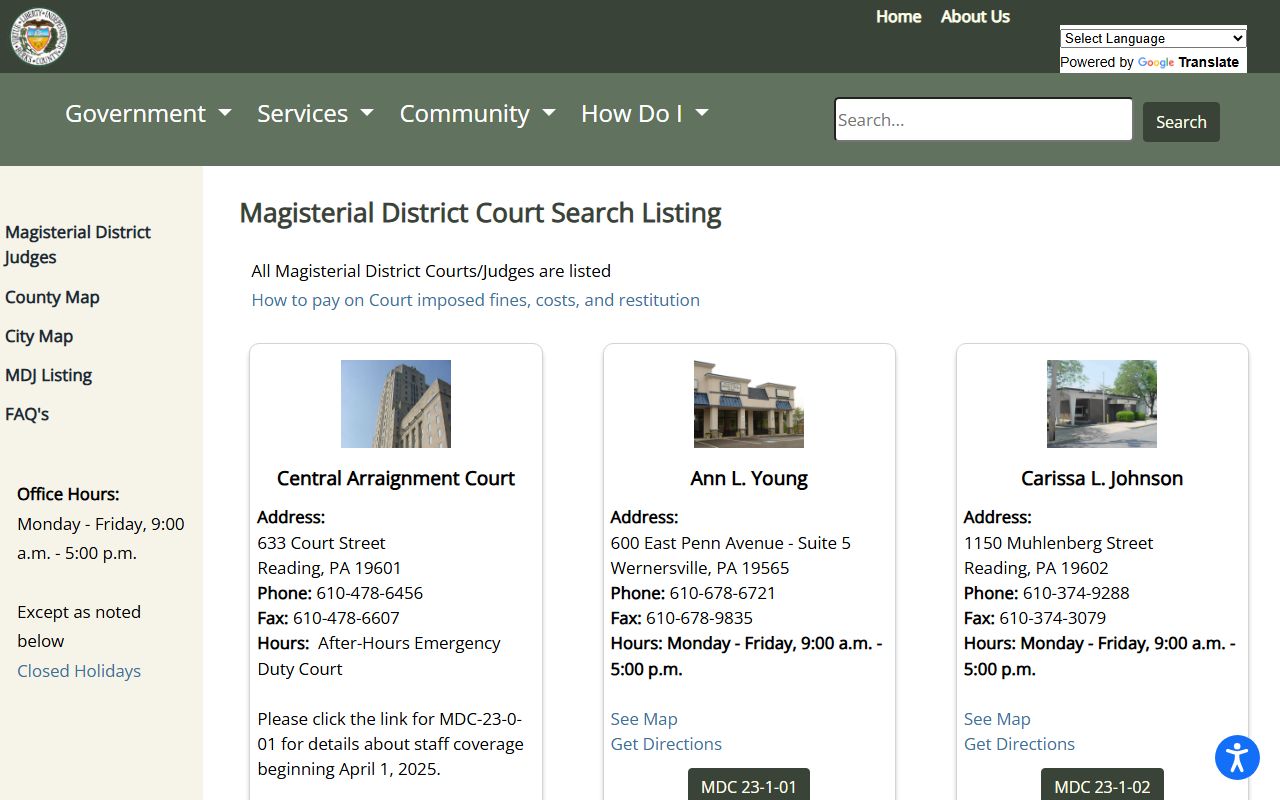Focus the Search input field
This screenshot has height=800, width=1280.
coord(984,120)
